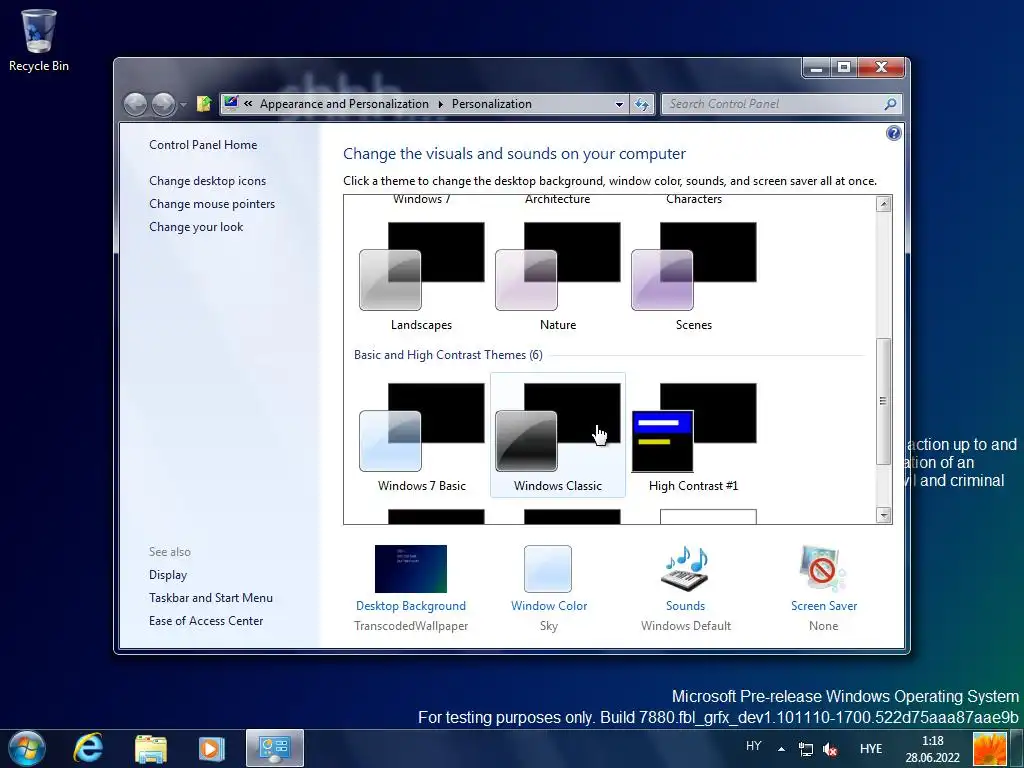Click the theme list scroll down arrow
Screen dimensions: 1024x768
point(884,515)
